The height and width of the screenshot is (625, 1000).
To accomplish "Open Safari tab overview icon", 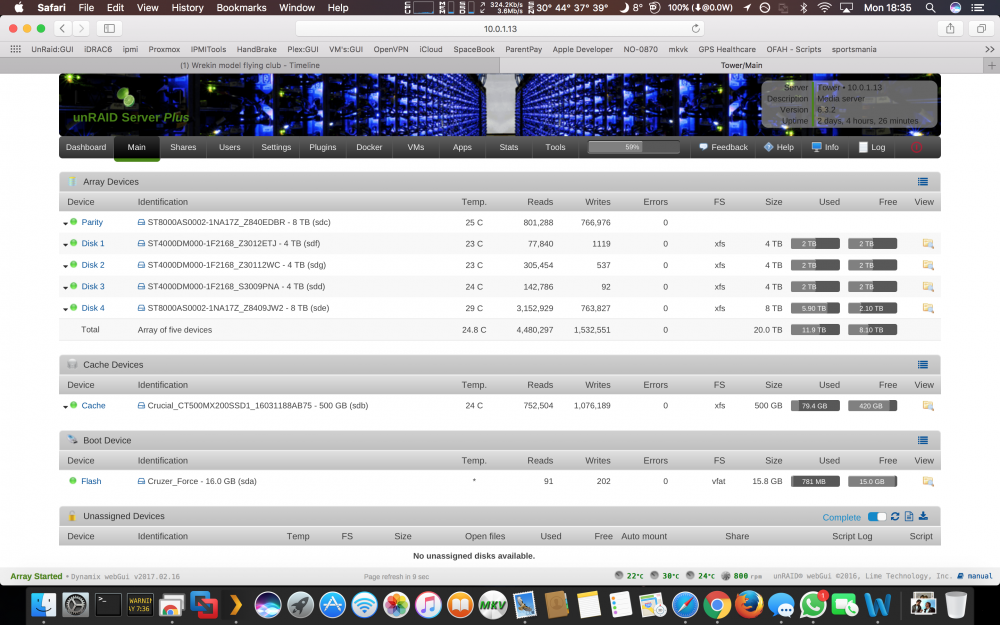I will (981, 29).
